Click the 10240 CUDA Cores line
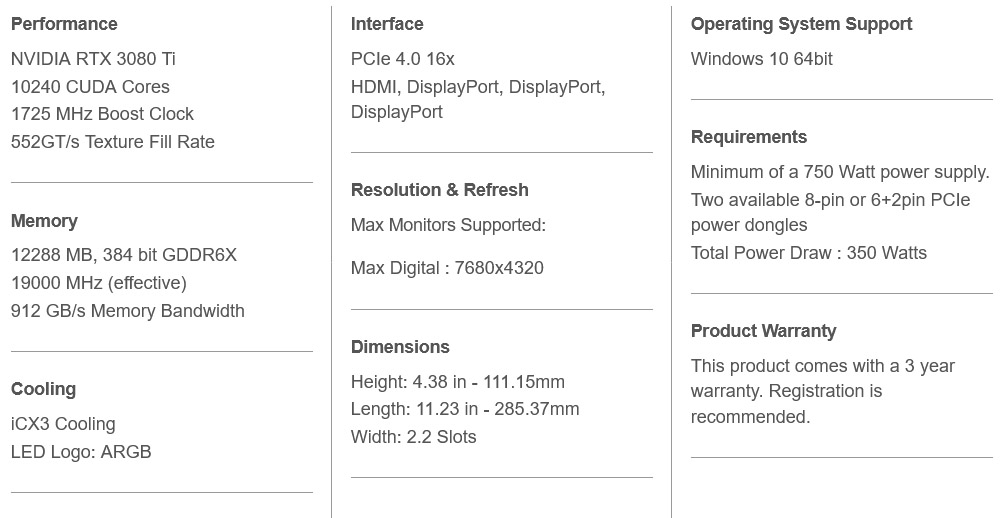1005x518 pixels. coord(90,87)
